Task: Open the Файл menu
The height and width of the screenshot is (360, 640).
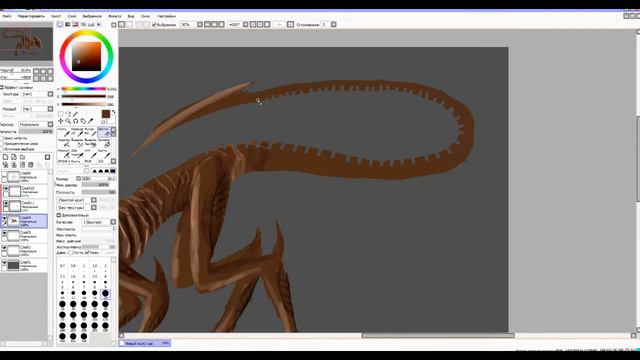Action: [7, 16]
